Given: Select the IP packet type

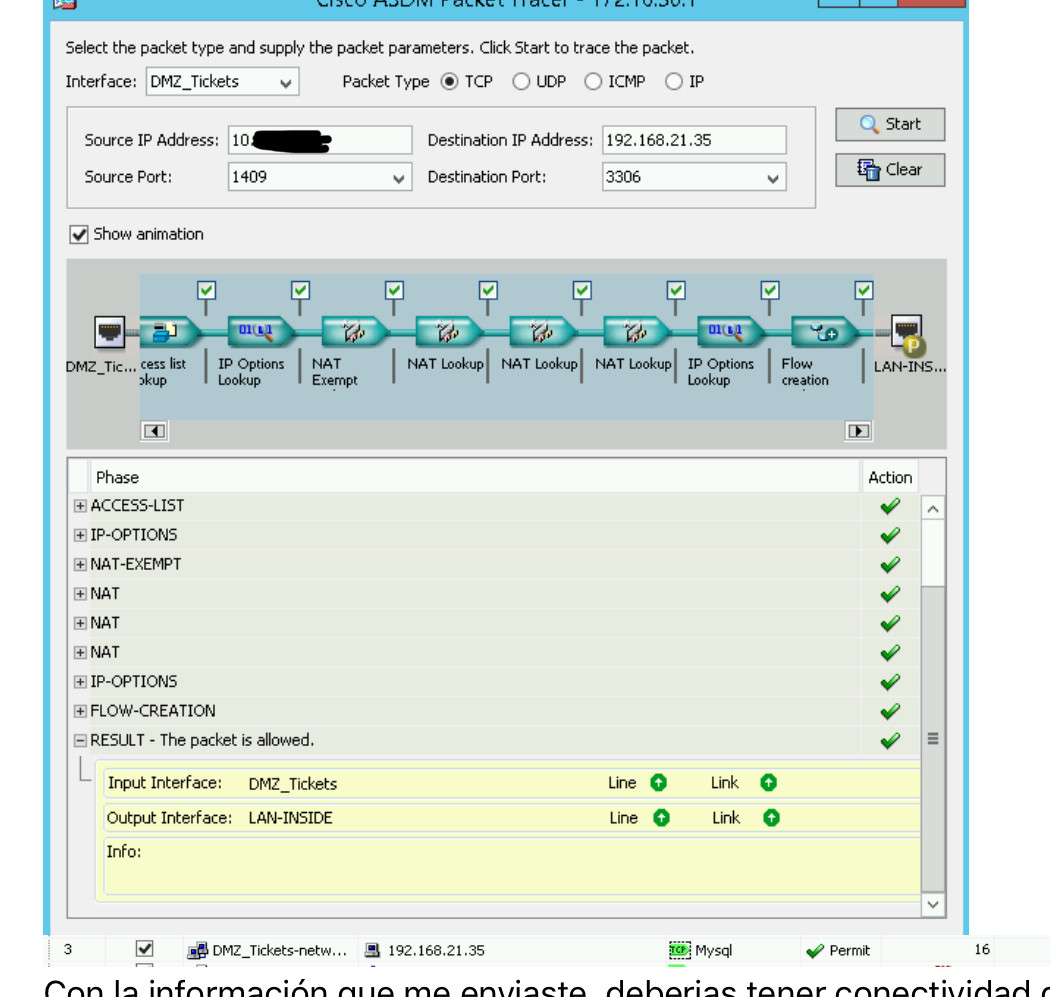Looking at the screenshot, I should [674, 82].
